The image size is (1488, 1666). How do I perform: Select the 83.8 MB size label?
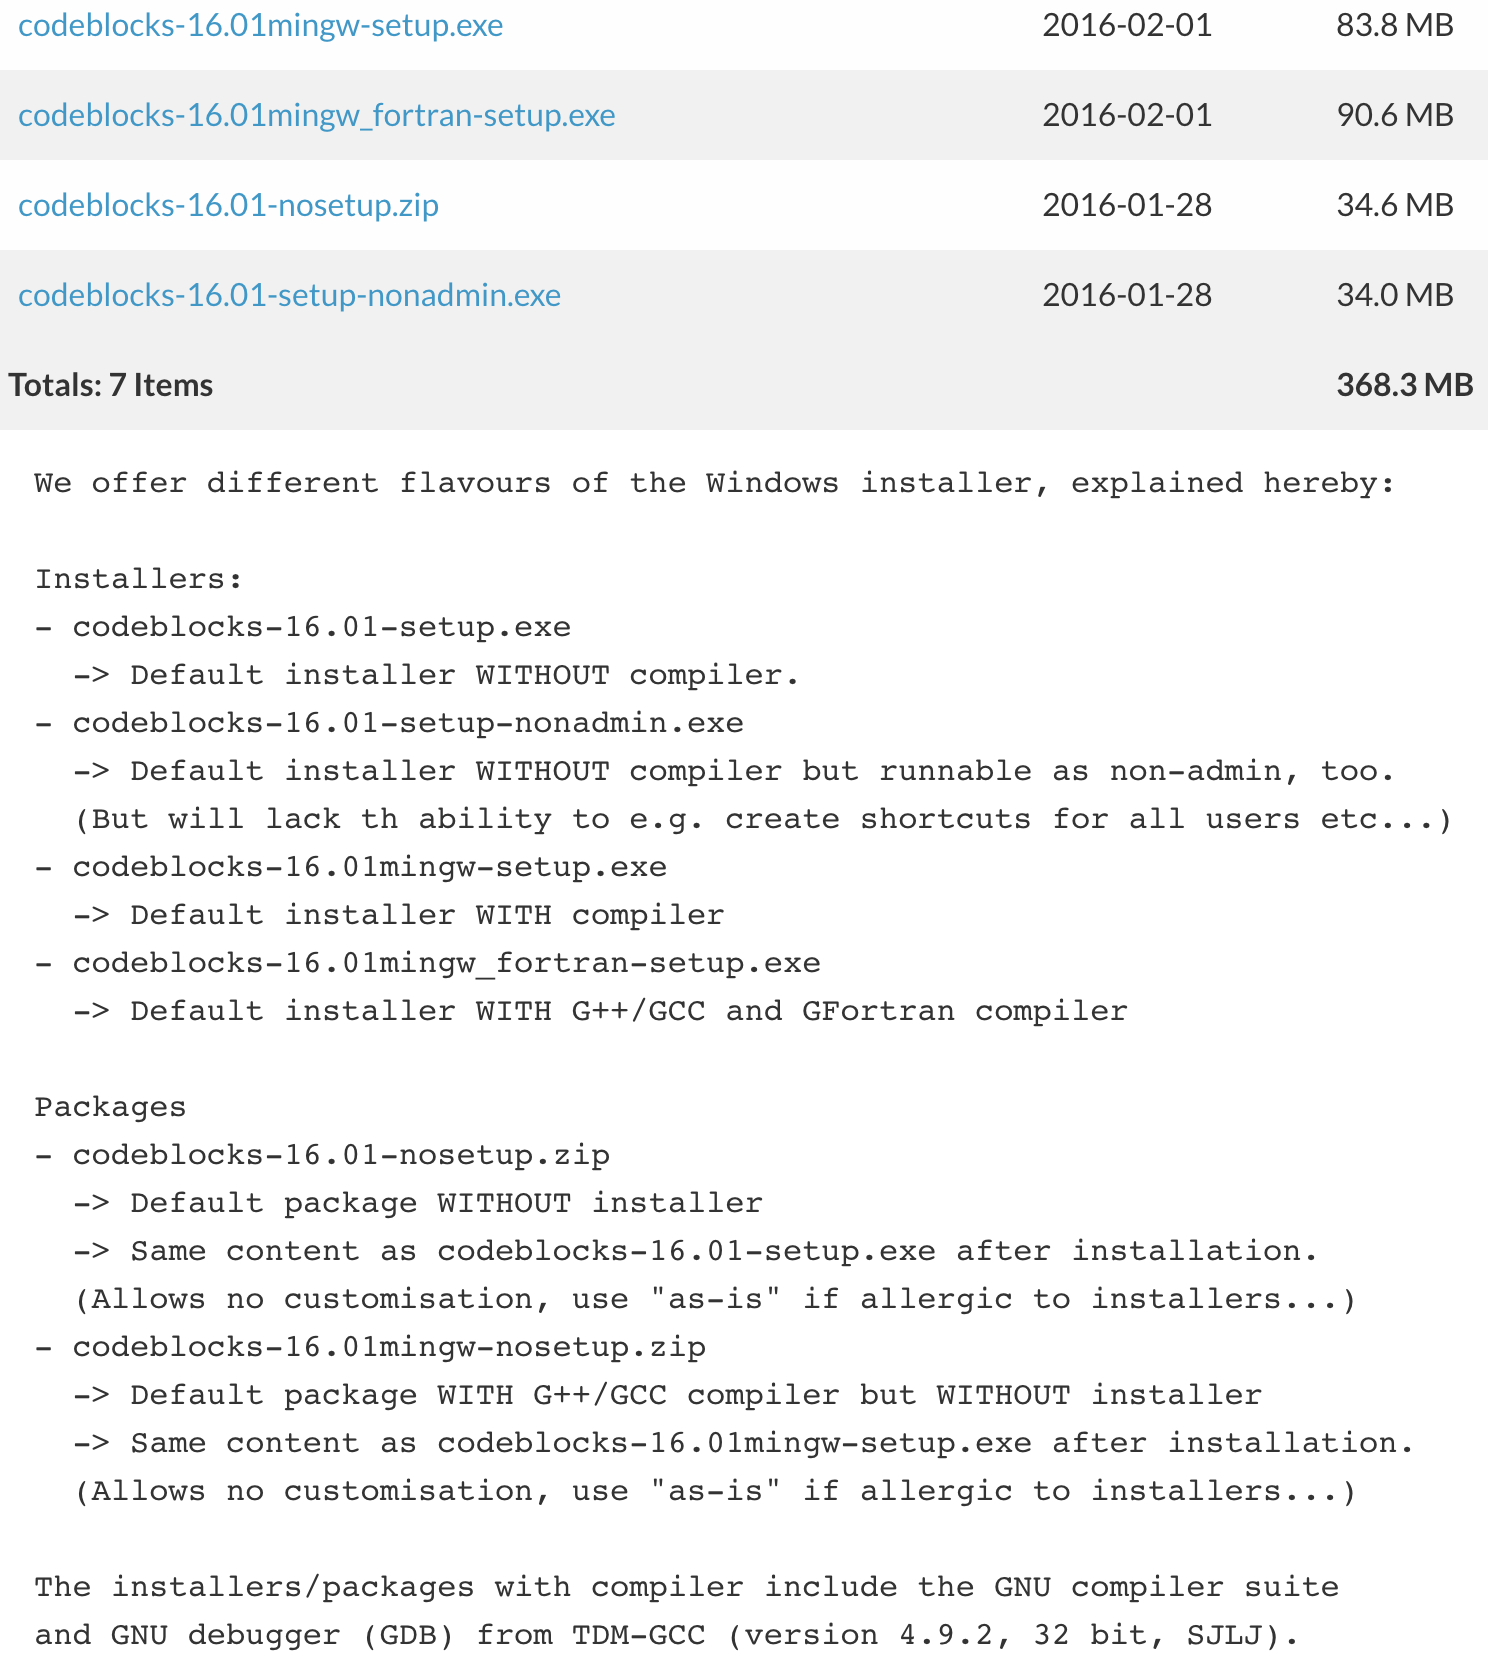[x=1394, y=26]
